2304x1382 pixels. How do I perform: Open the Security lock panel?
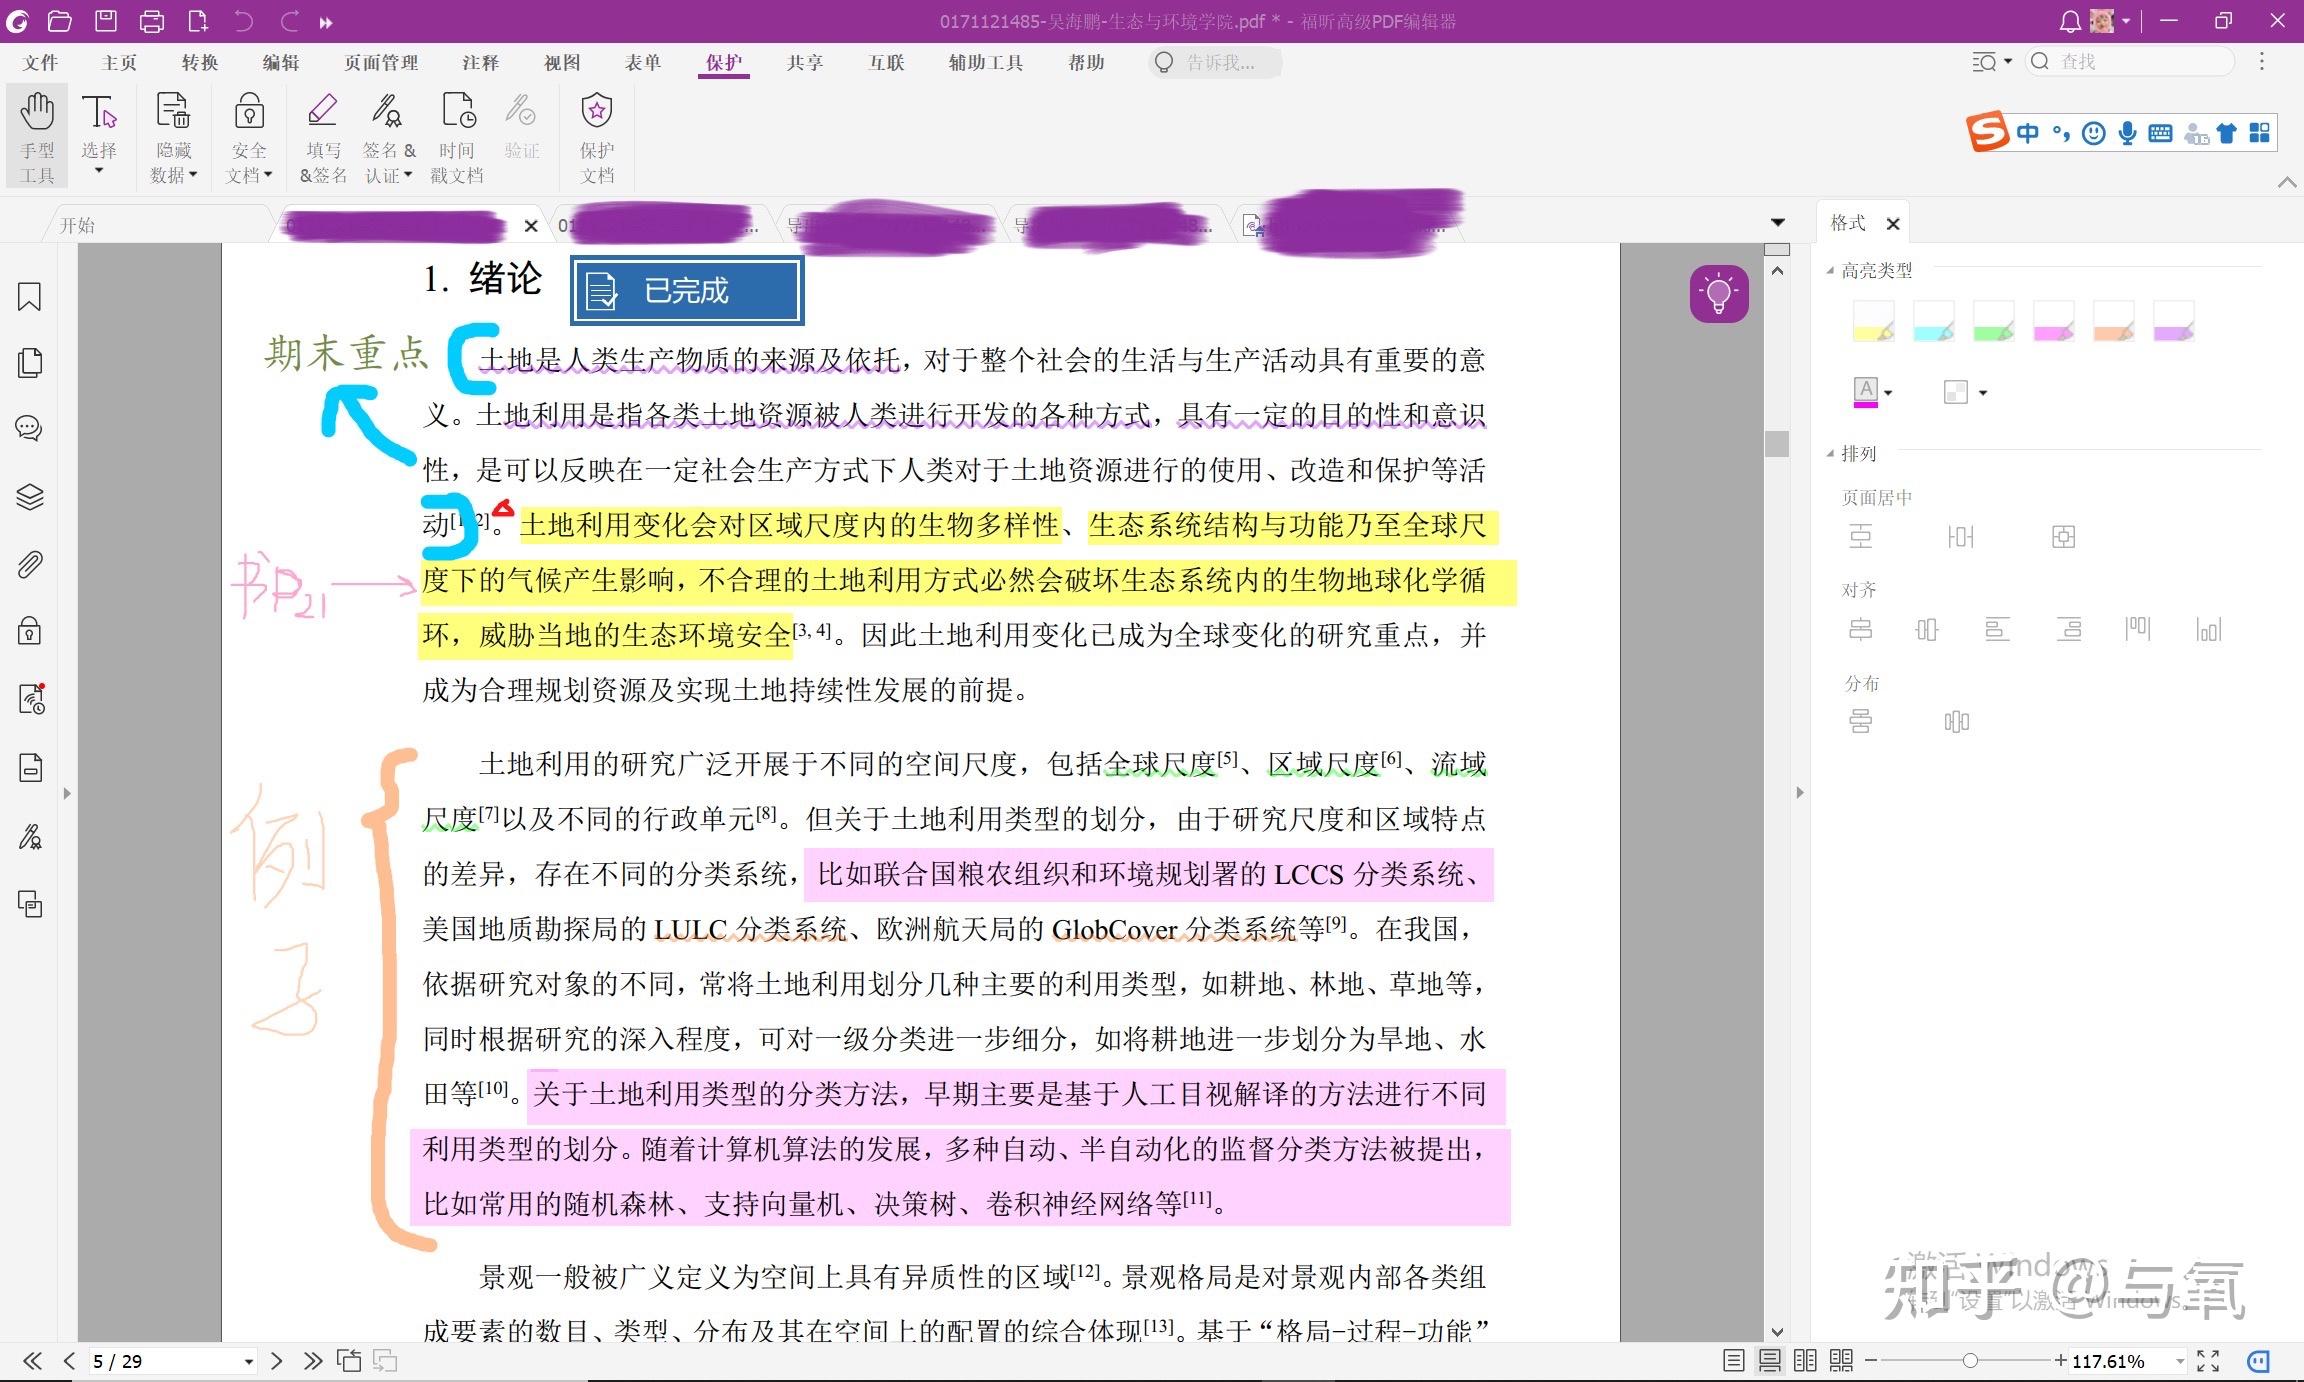[x=30, y=631]
